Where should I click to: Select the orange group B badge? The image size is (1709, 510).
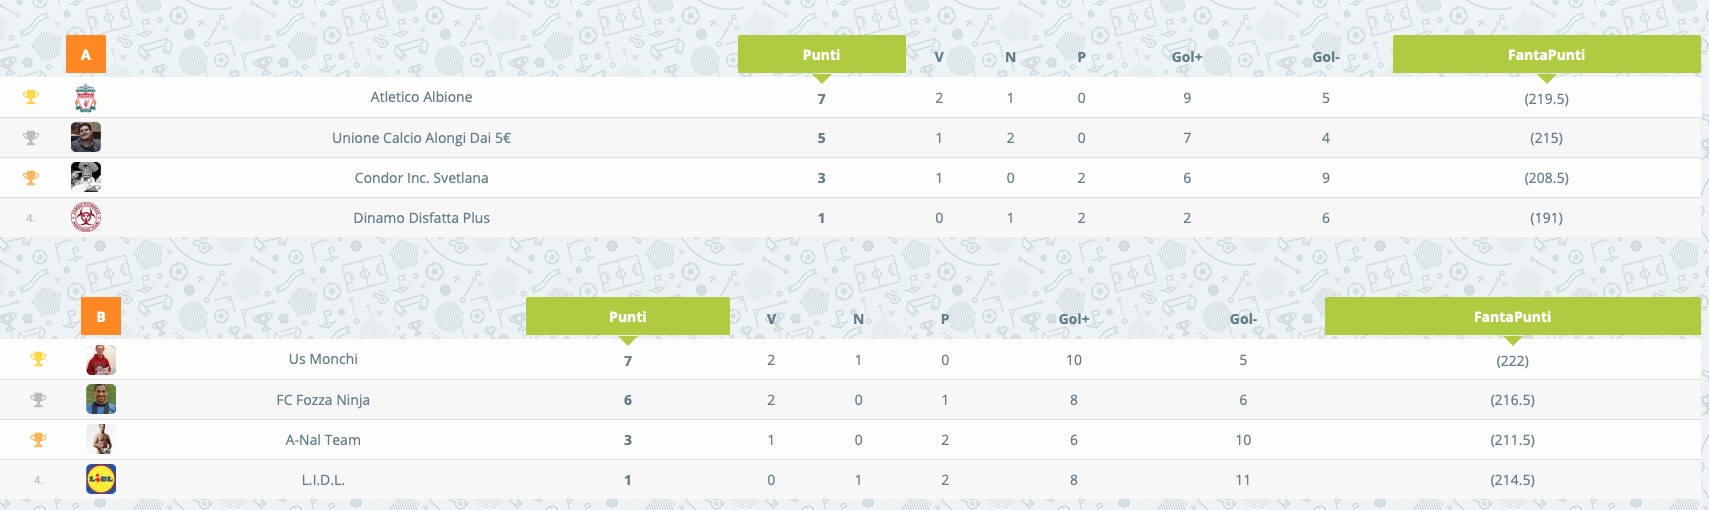click(101, 316)
